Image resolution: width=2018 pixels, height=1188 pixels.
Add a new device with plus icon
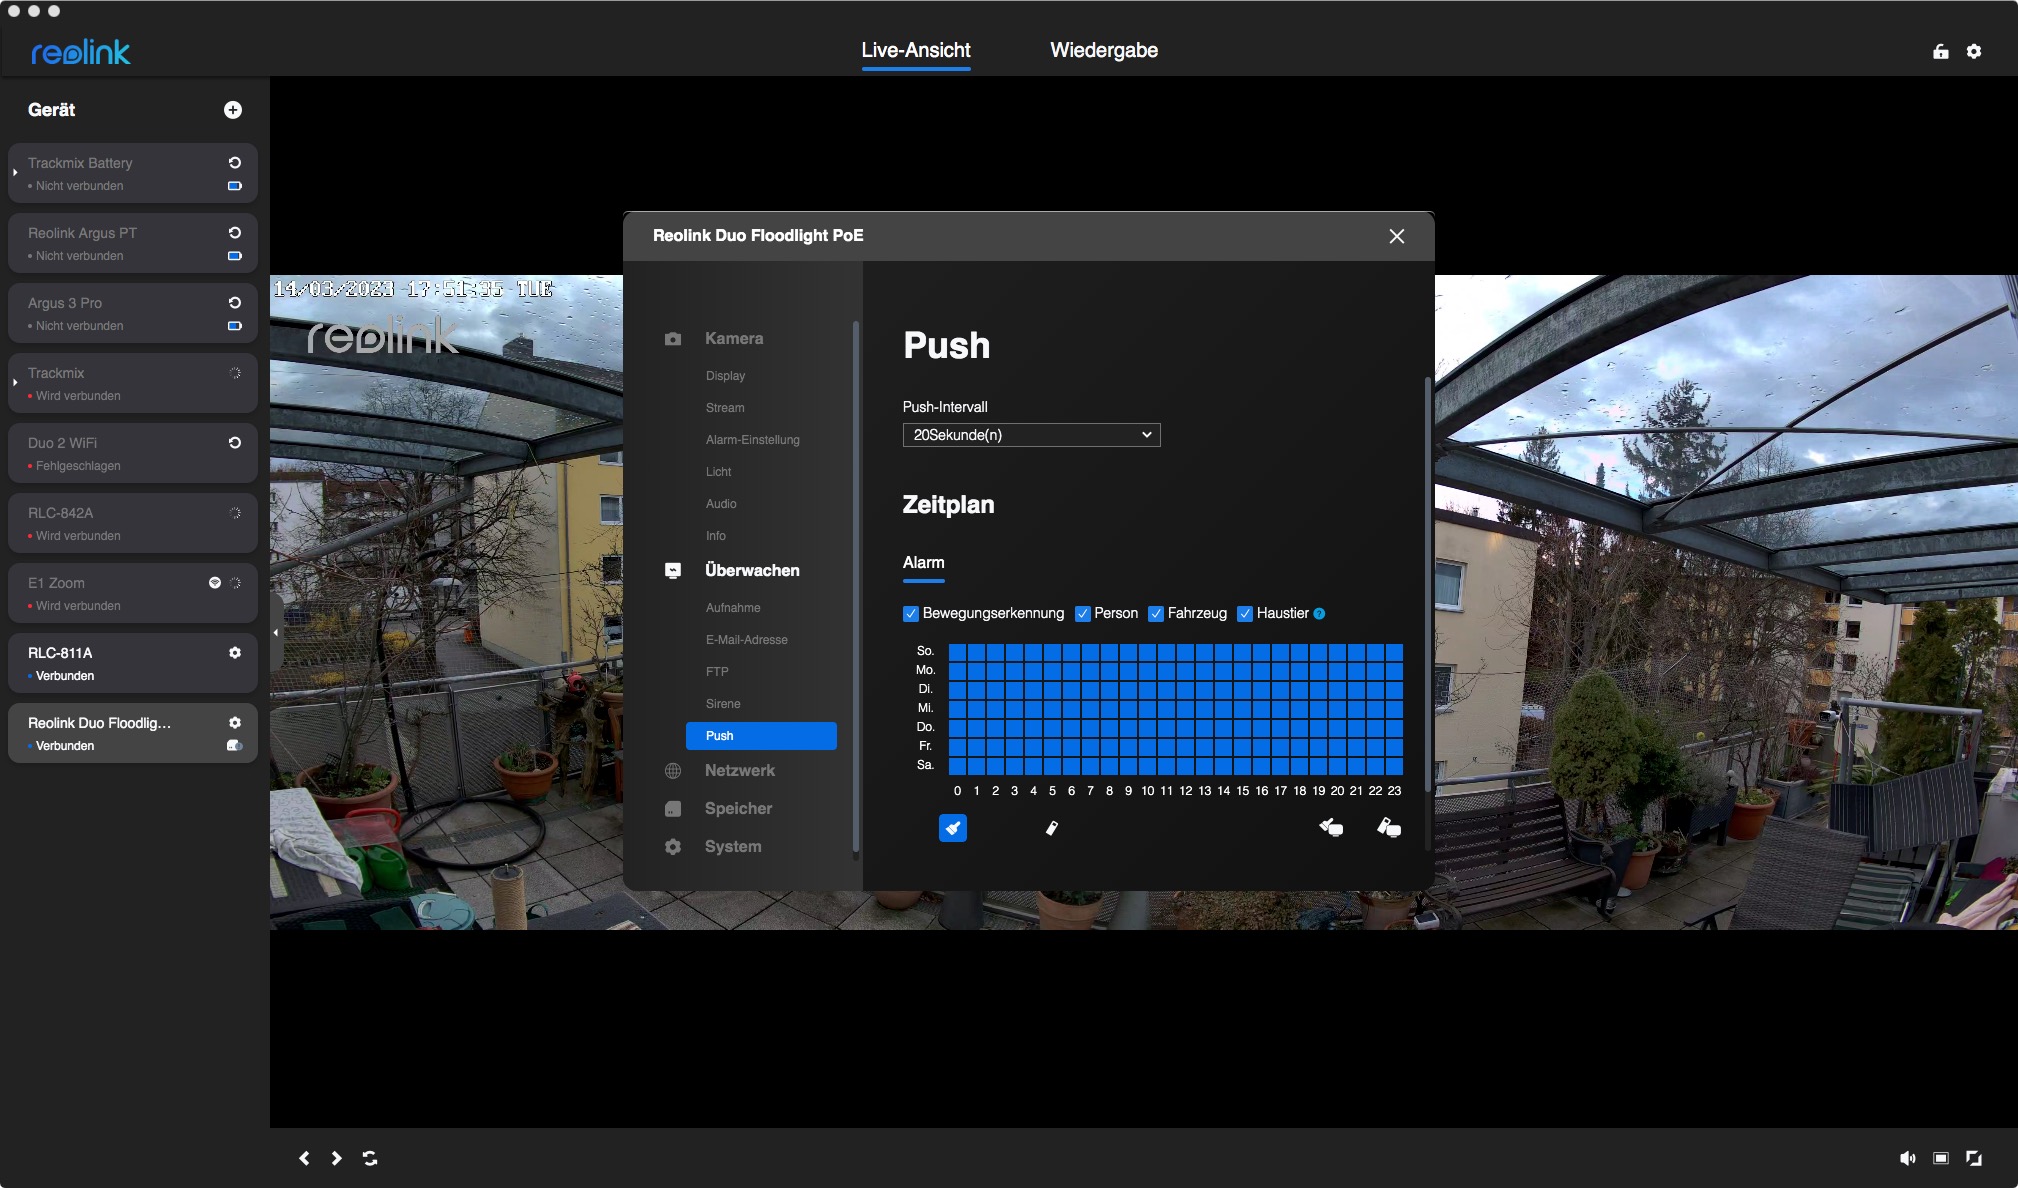[232, 110]
